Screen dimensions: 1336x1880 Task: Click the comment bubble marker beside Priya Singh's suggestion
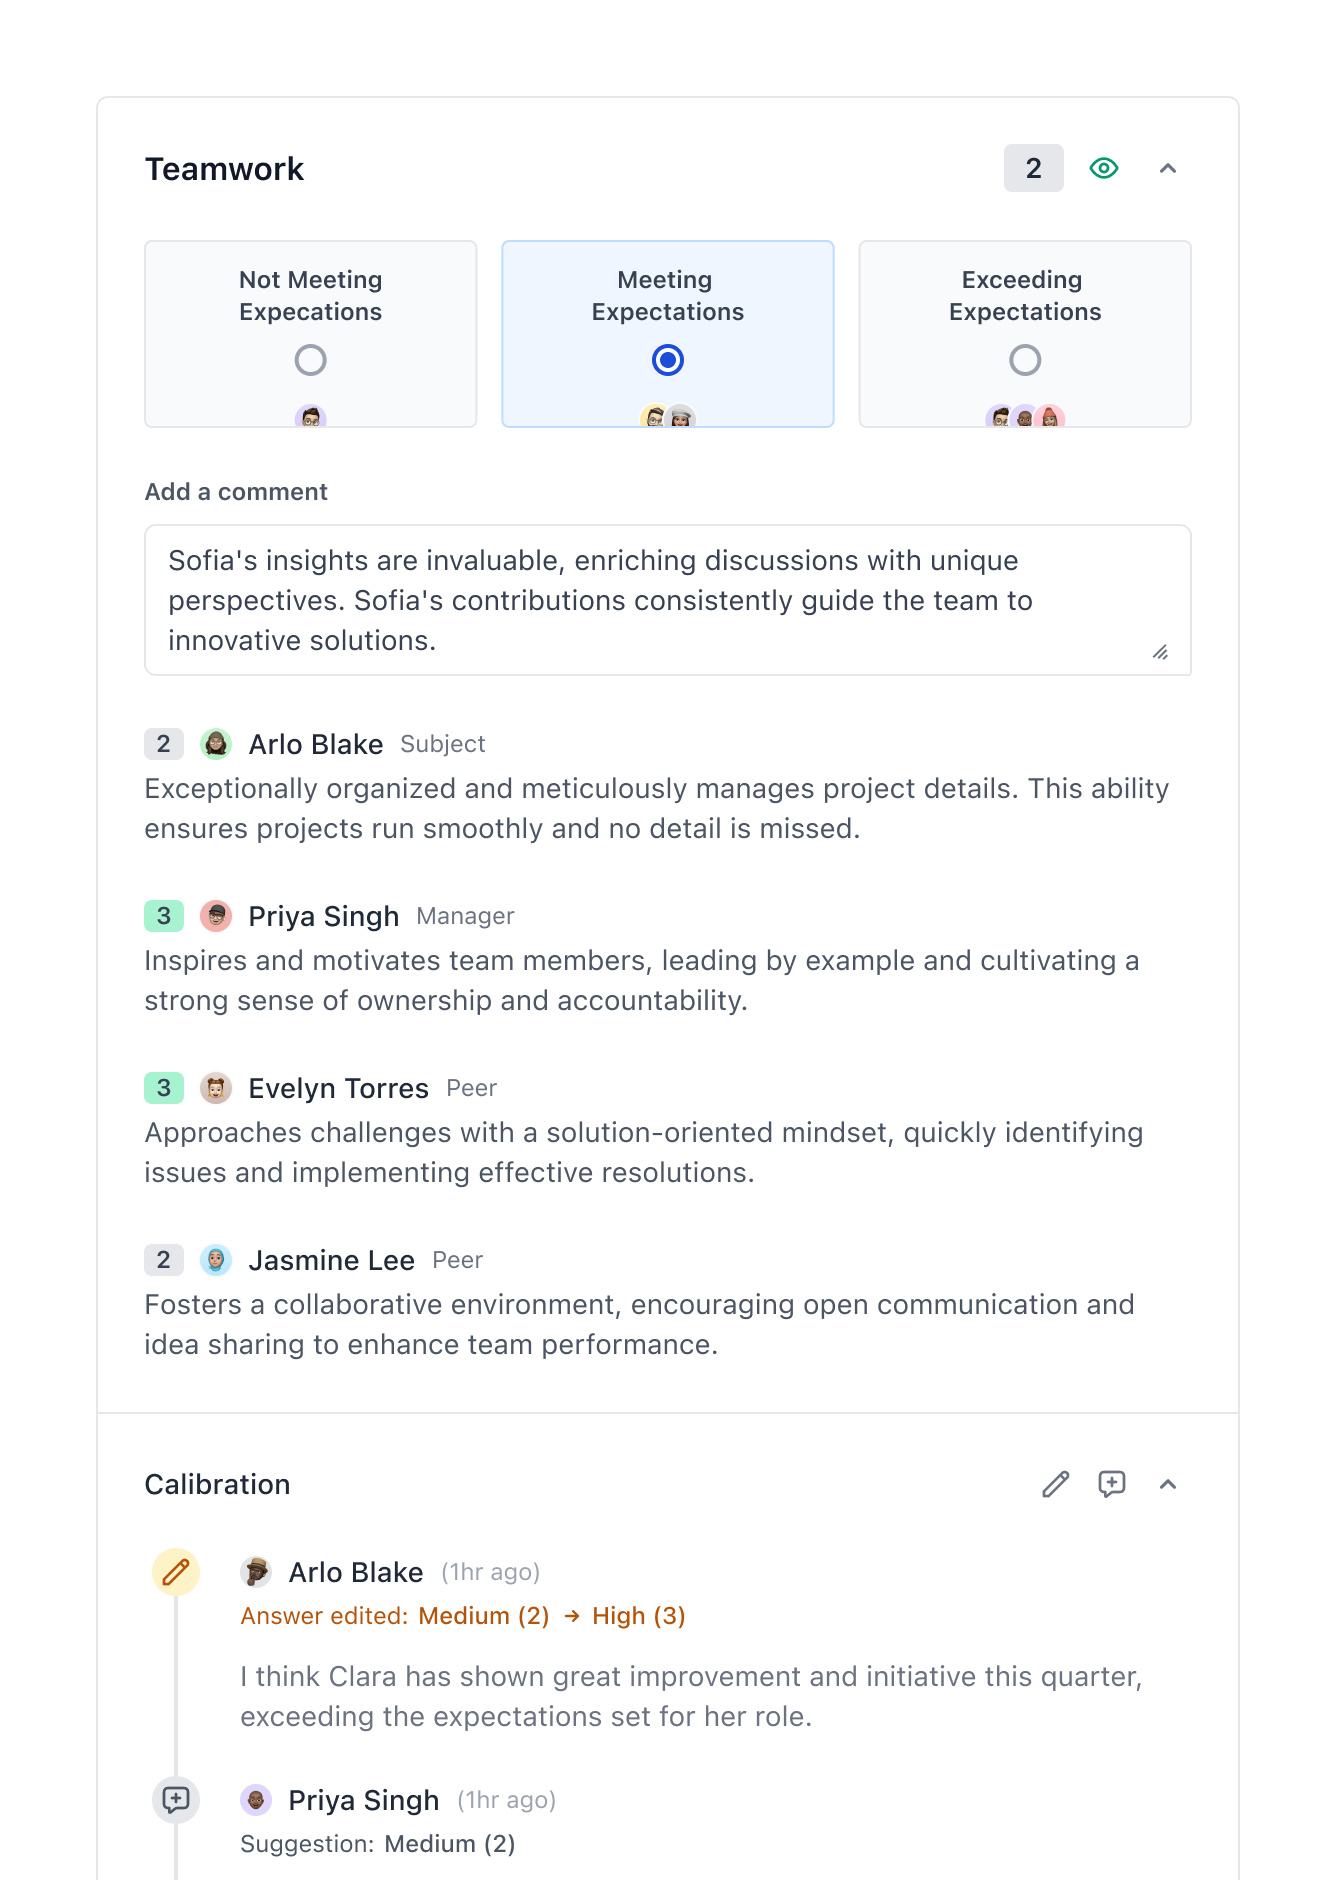176,1800
